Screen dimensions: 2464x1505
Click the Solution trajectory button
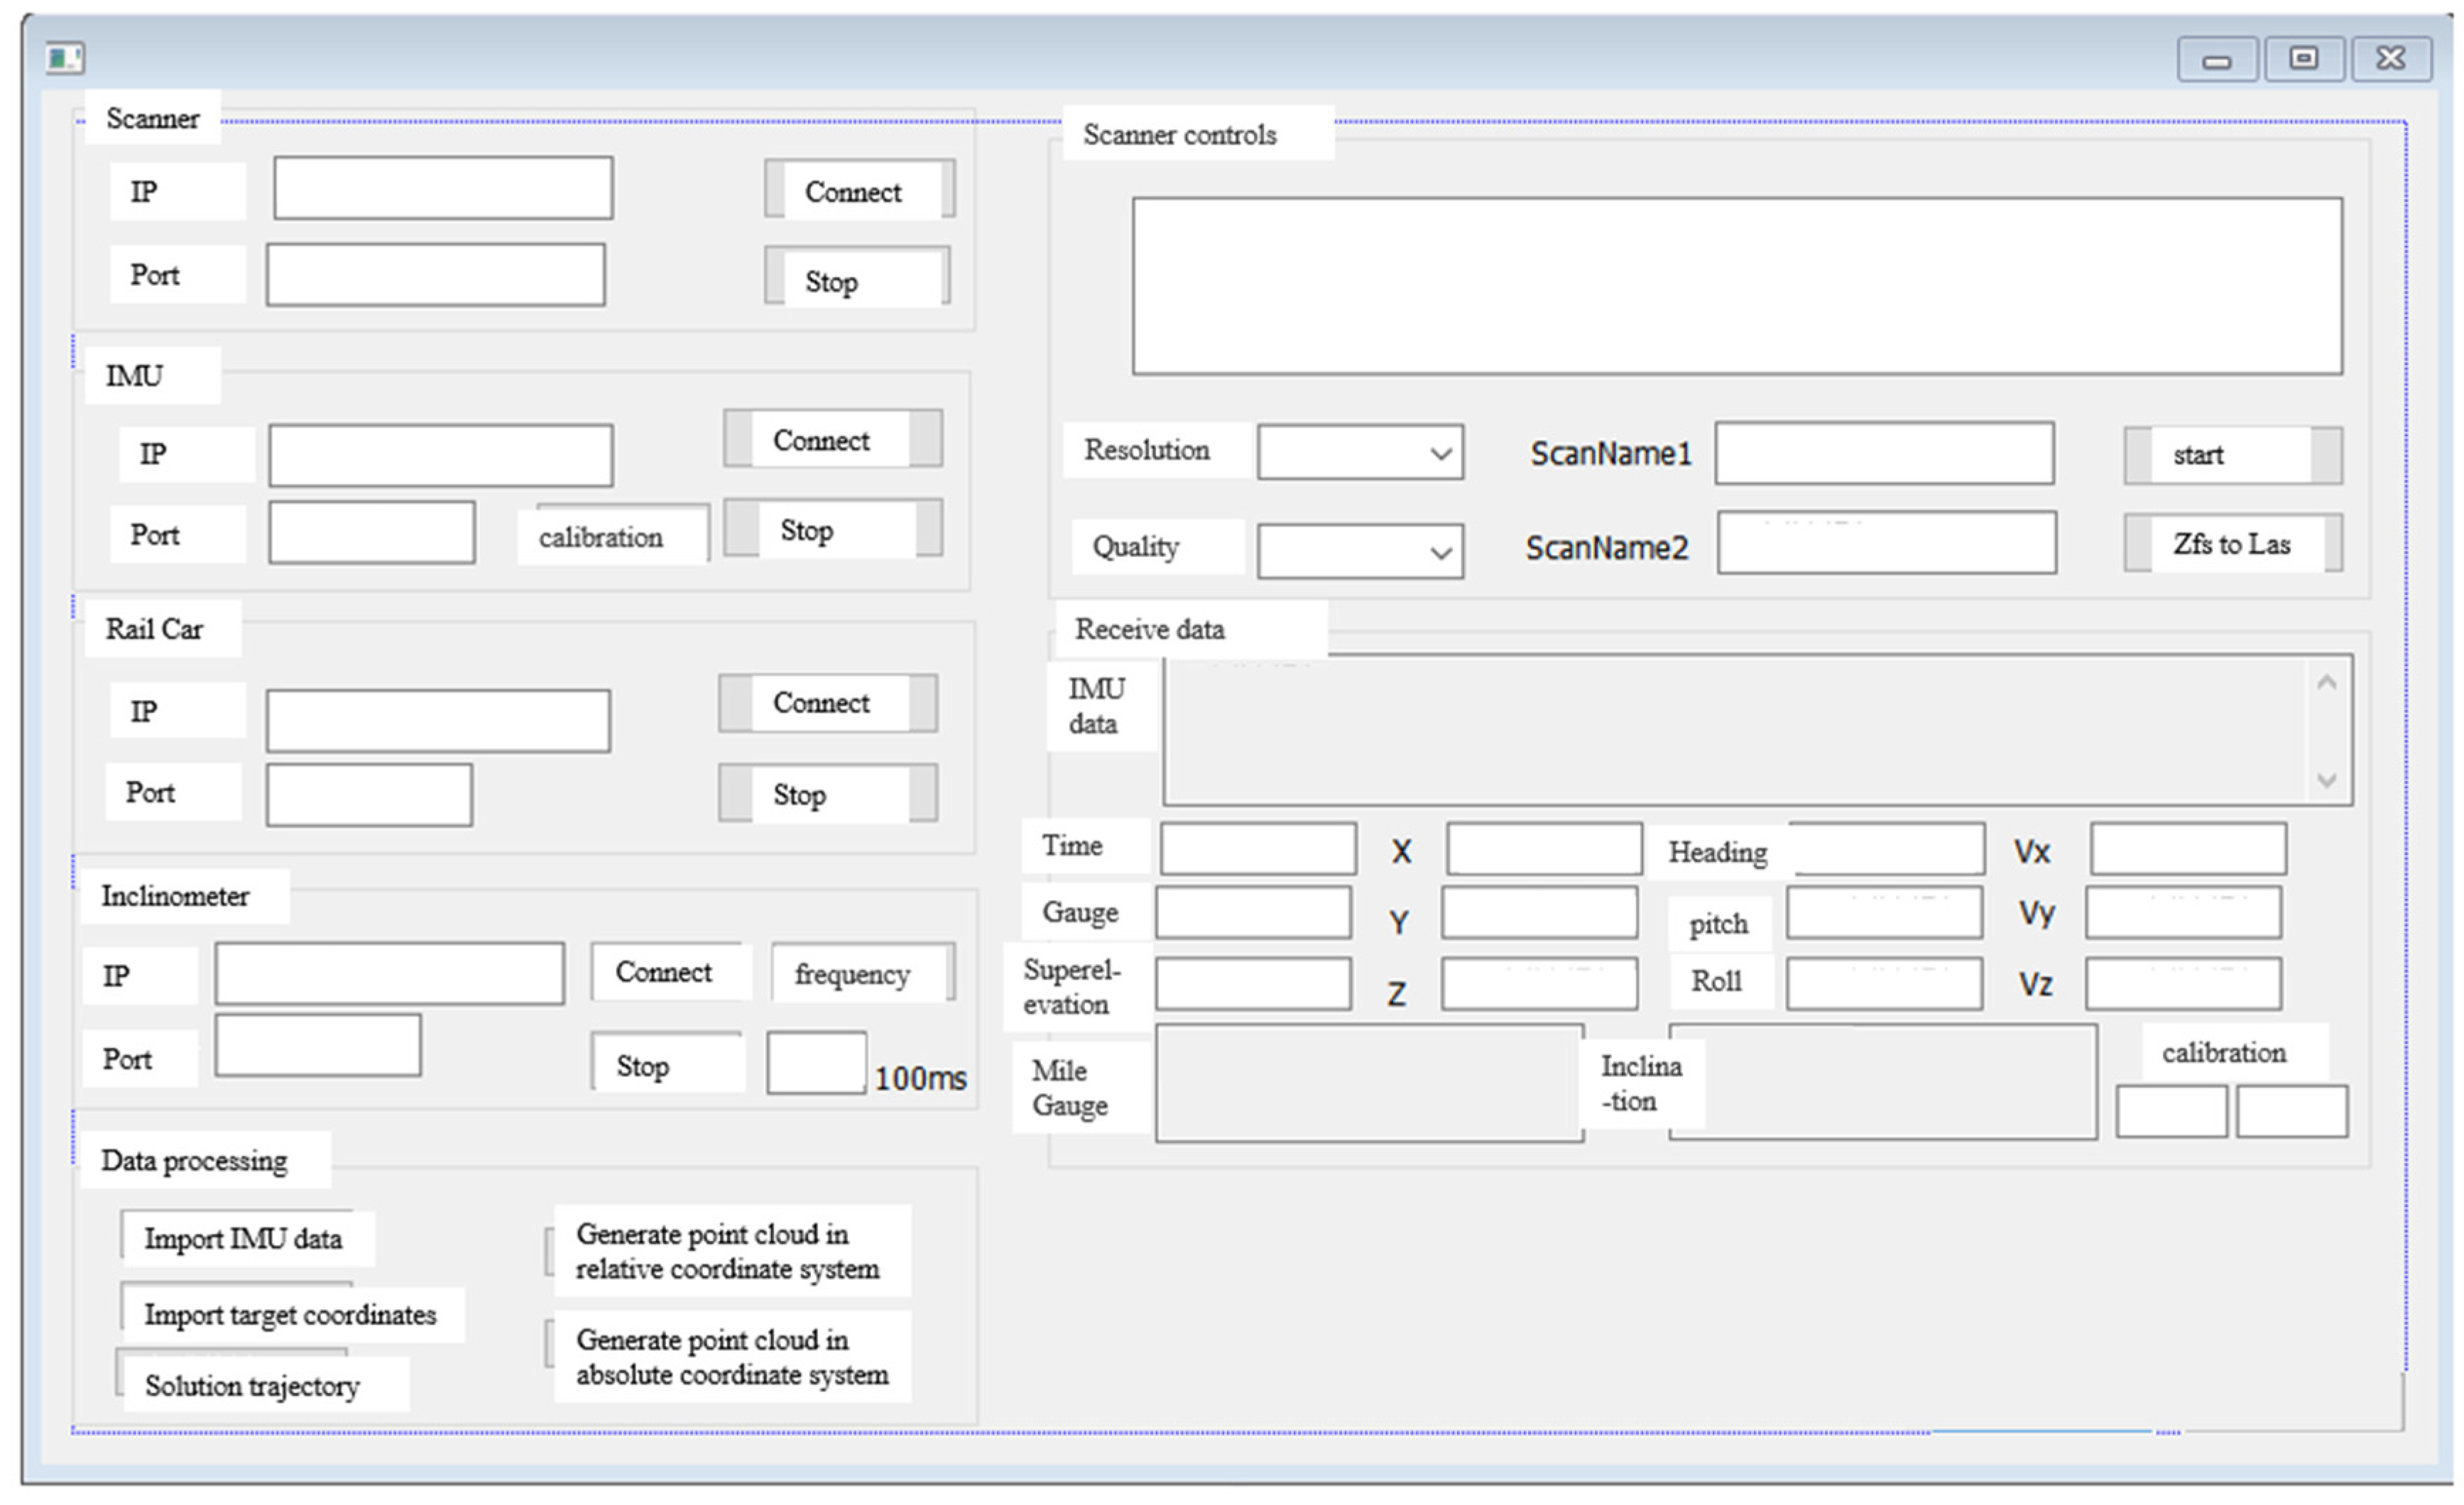pyautogui.click(x=252, y=1385)
